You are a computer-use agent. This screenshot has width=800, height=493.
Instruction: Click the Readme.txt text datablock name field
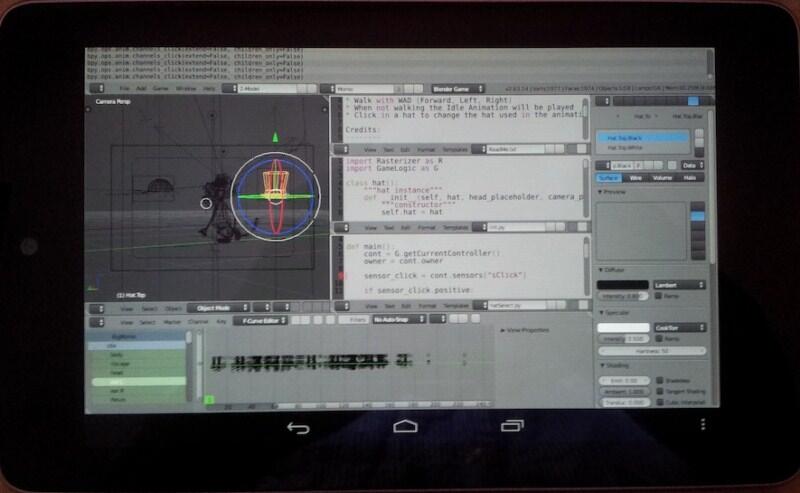(514, 149)
